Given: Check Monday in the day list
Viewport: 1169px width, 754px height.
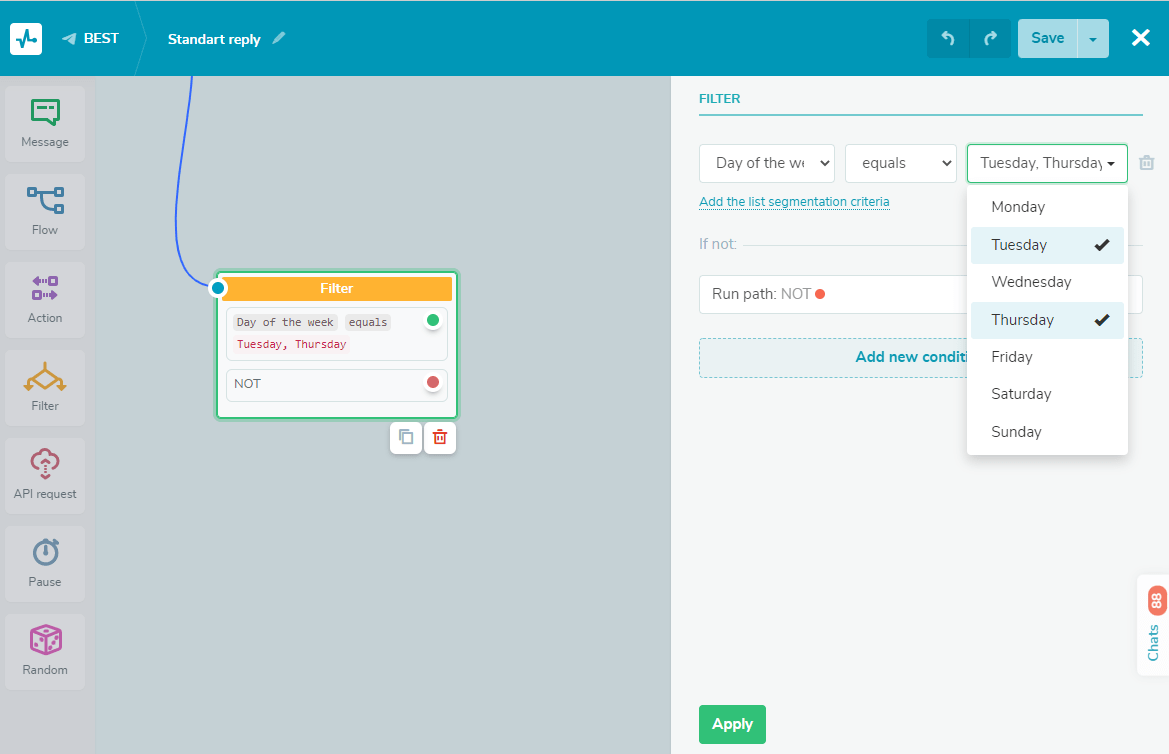Looking at the screenshot, I should click(x=1046, y=207).
